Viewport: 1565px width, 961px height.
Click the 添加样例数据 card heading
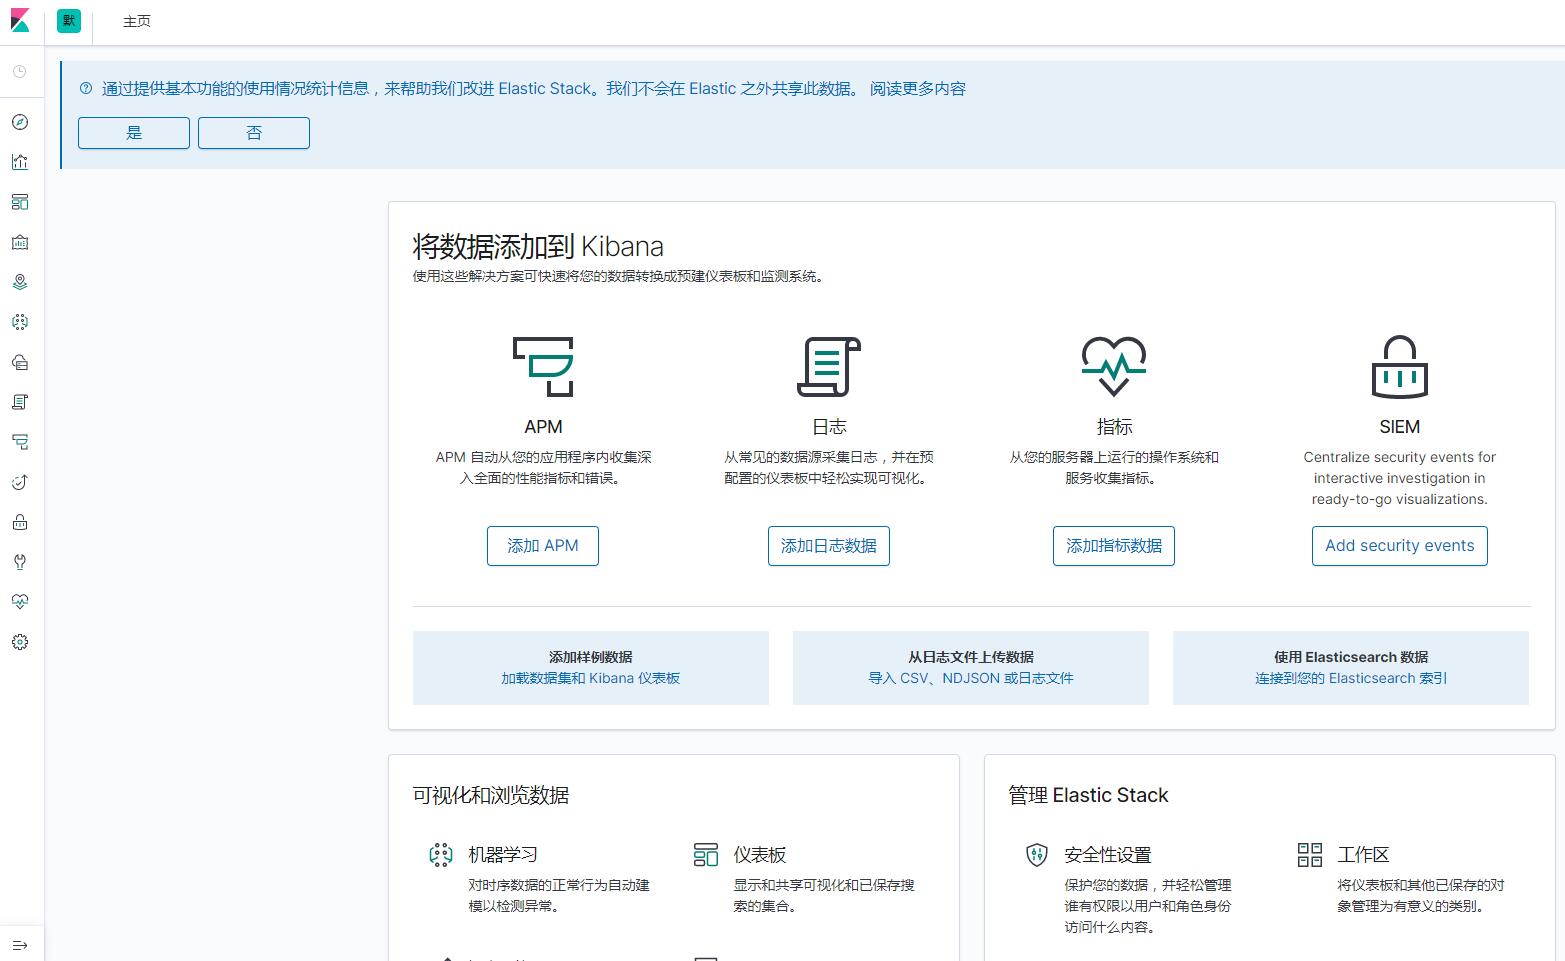pyautogui.click(x=591, y=657)
